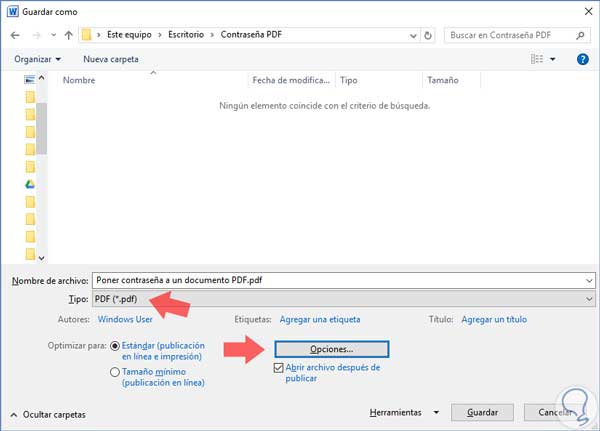The height and width of the screenshot is (431, 600).
Task: Expand address bar previous locations dropdown
Action: 413,36
